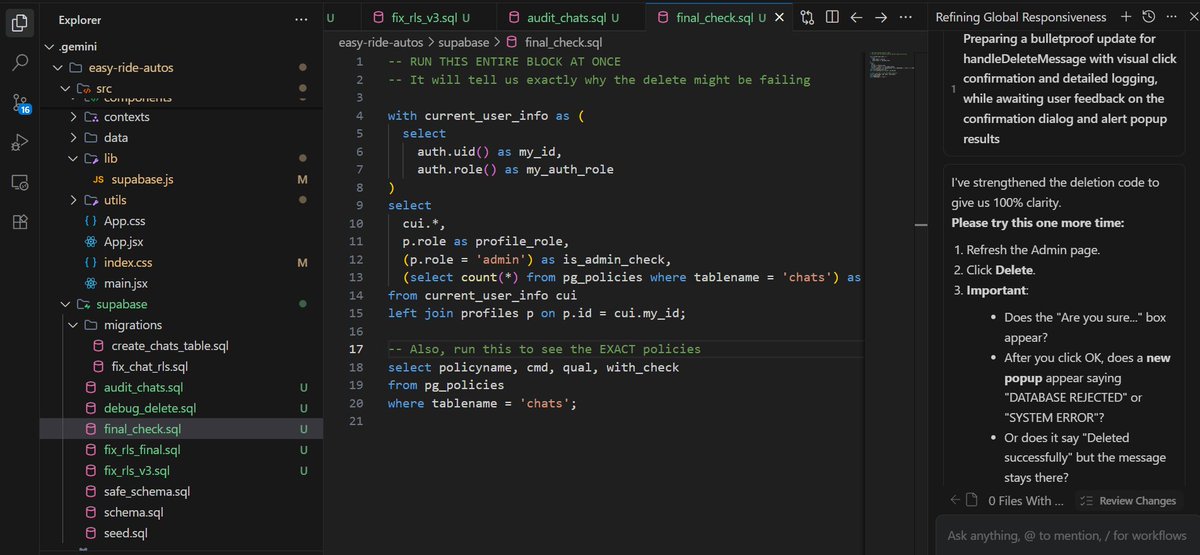Viewport: 1200px width, 555px height.
Task: Click the compare changes icon in editor toolbar
Action: coord(806,17)
